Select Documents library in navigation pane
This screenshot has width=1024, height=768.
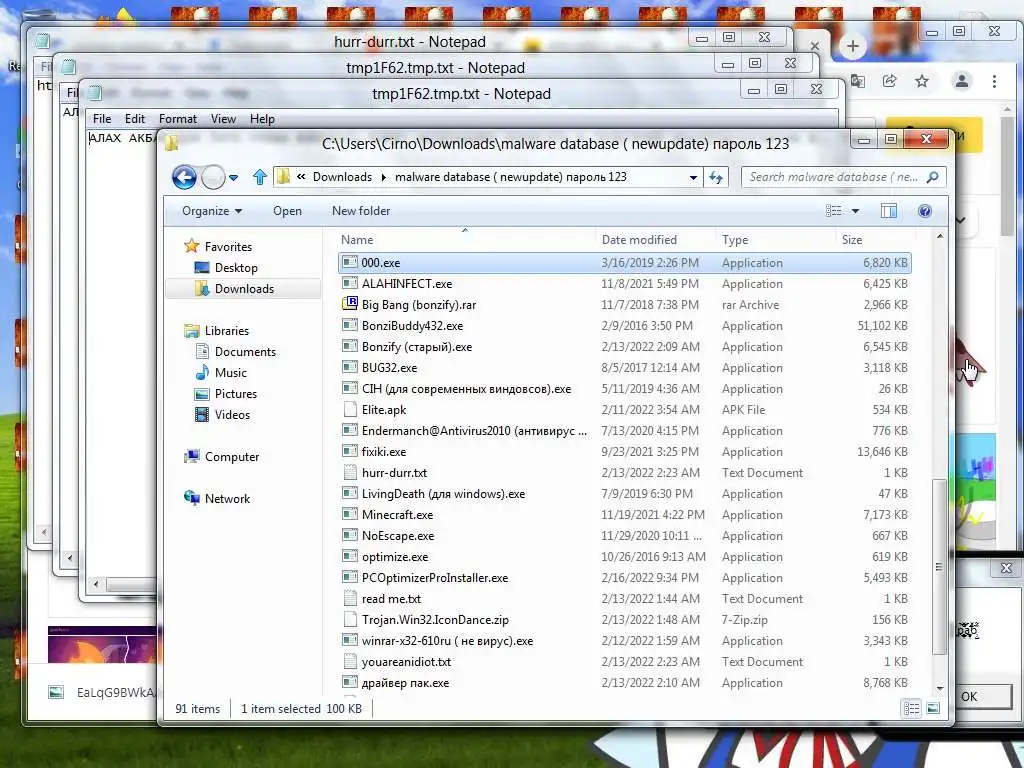point(235,351)
